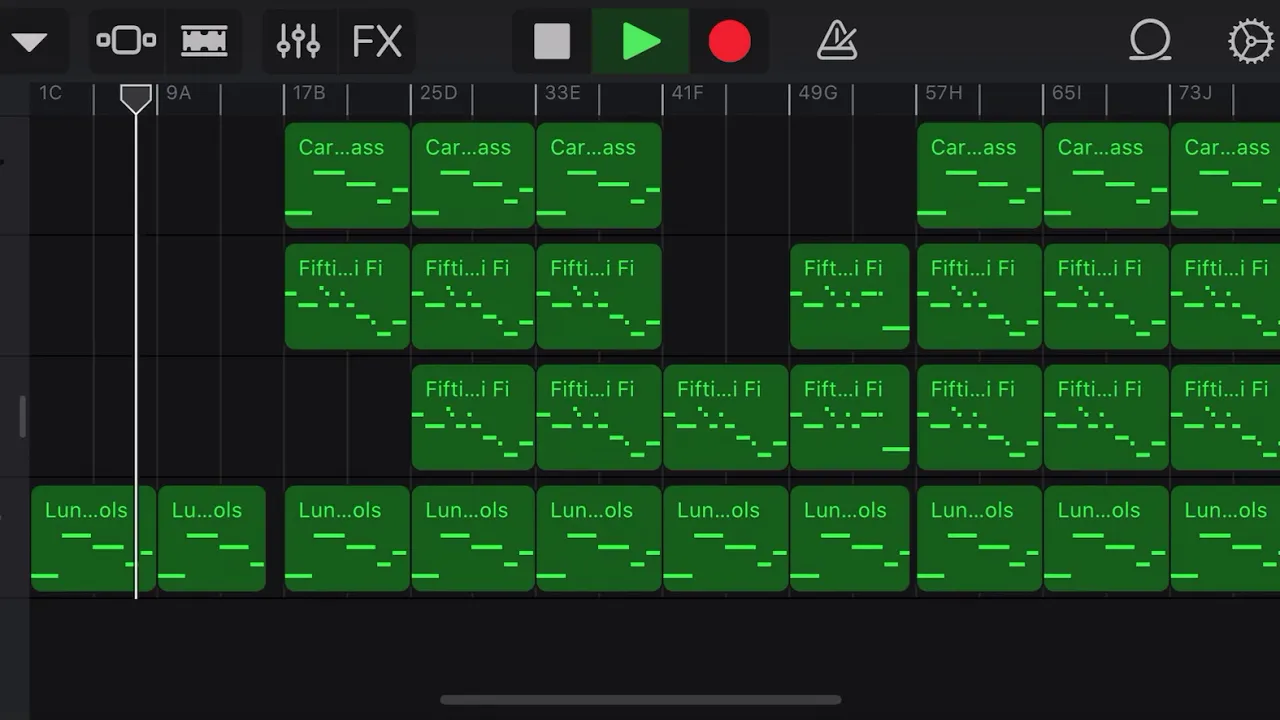Open the song settings gear
The width and height of the screenshot is (1280, 720).
pos(1250,42)
